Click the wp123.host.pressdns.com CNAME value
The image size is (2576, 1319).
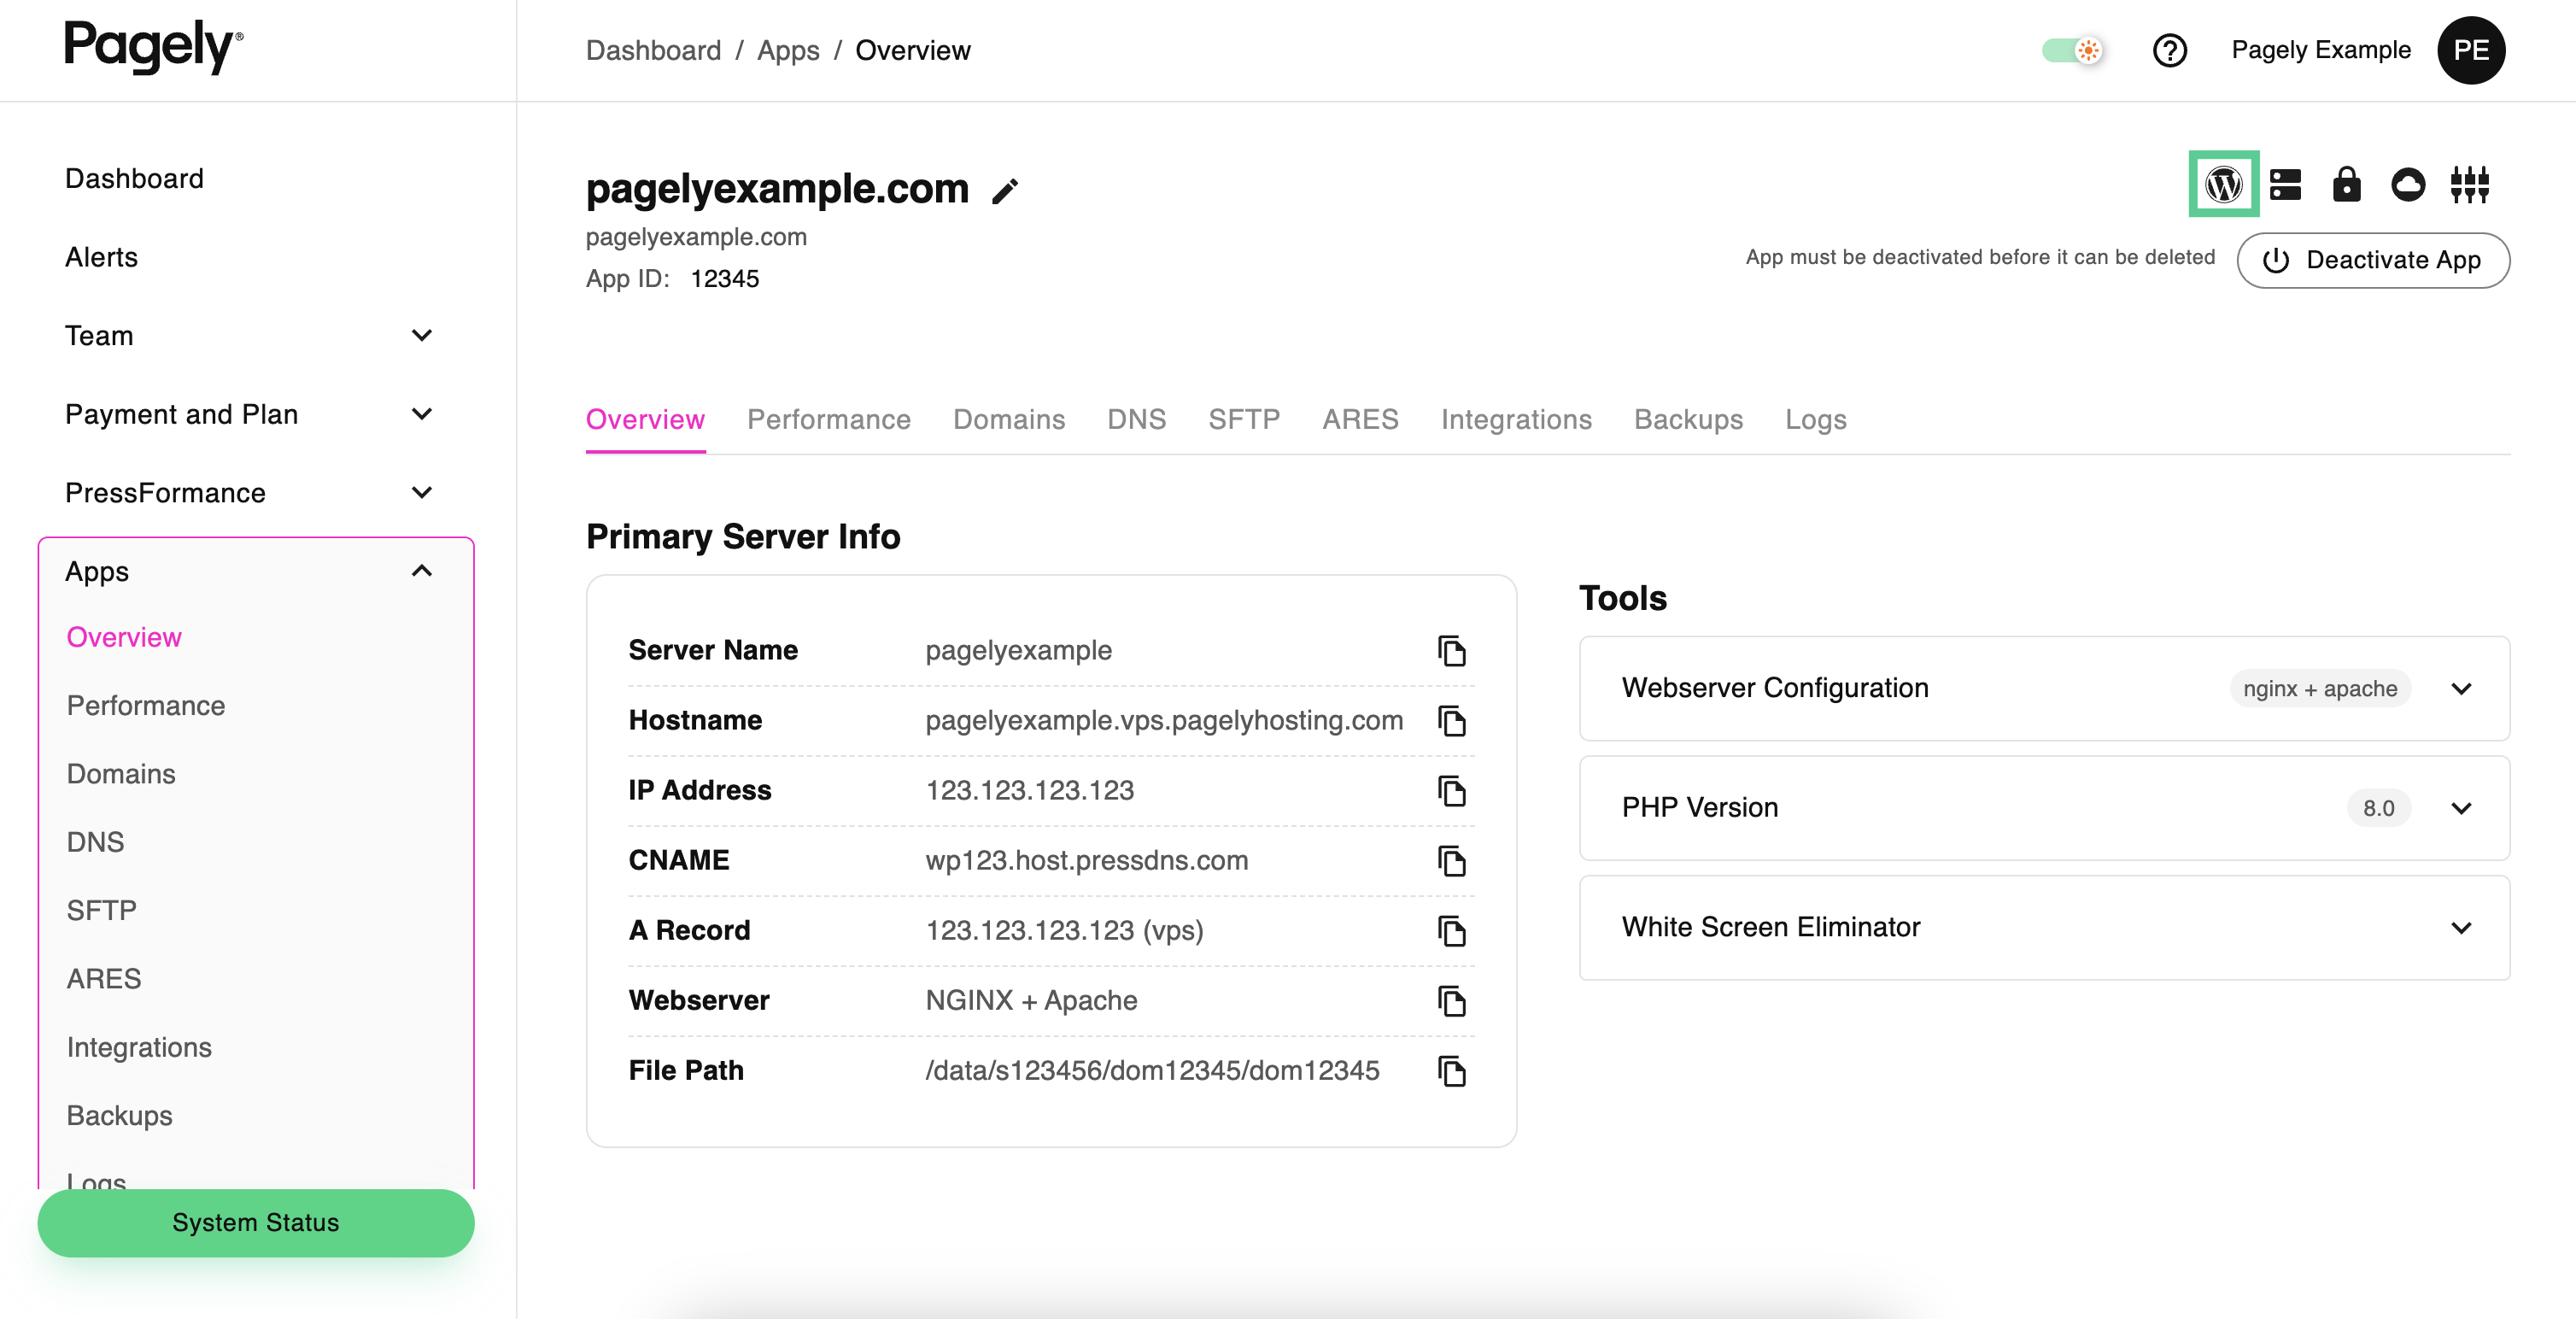click(x=1086, y=861)
